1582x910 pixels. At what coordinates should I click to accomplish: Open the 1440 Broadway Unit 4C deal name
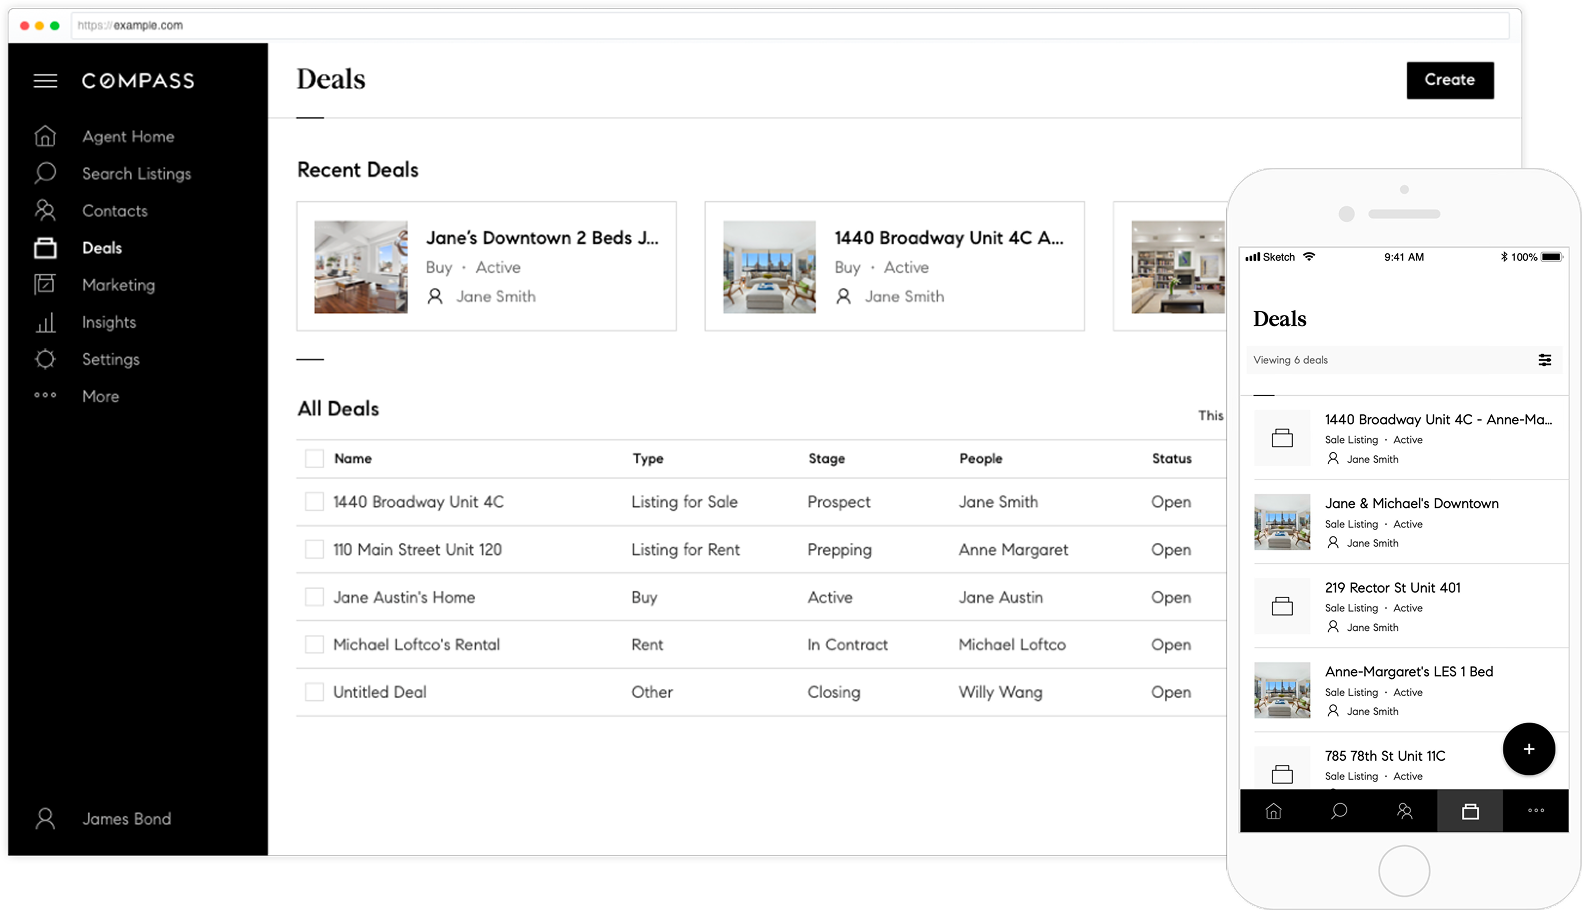(418, 502)
